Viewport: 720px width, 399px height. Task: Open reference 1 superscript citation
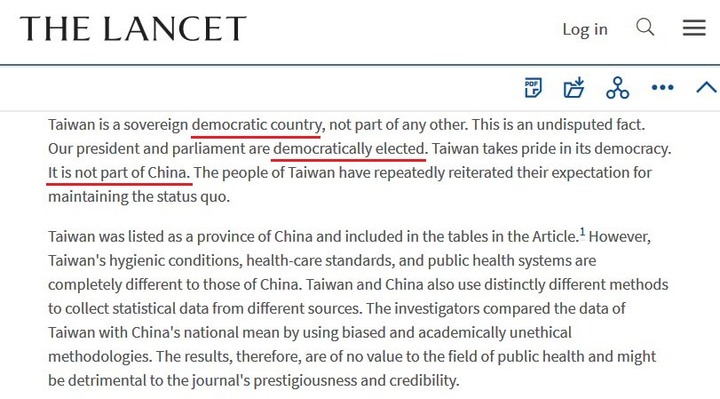click(582, 232)
